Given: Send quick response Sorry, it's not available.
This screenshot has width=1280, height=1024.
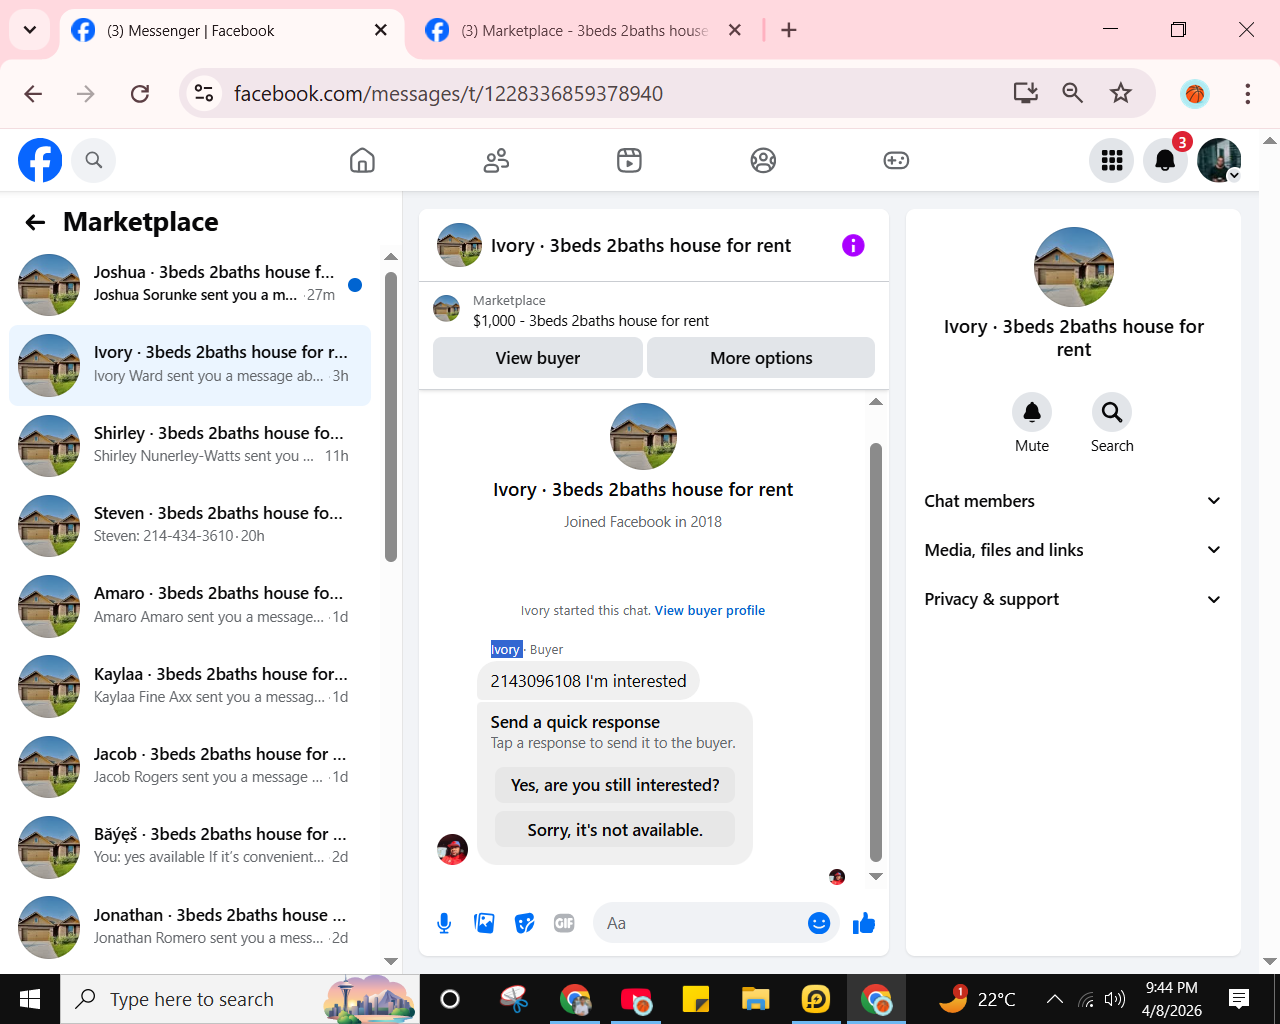Looking at the screenshot, I should (x=615, y=830).
